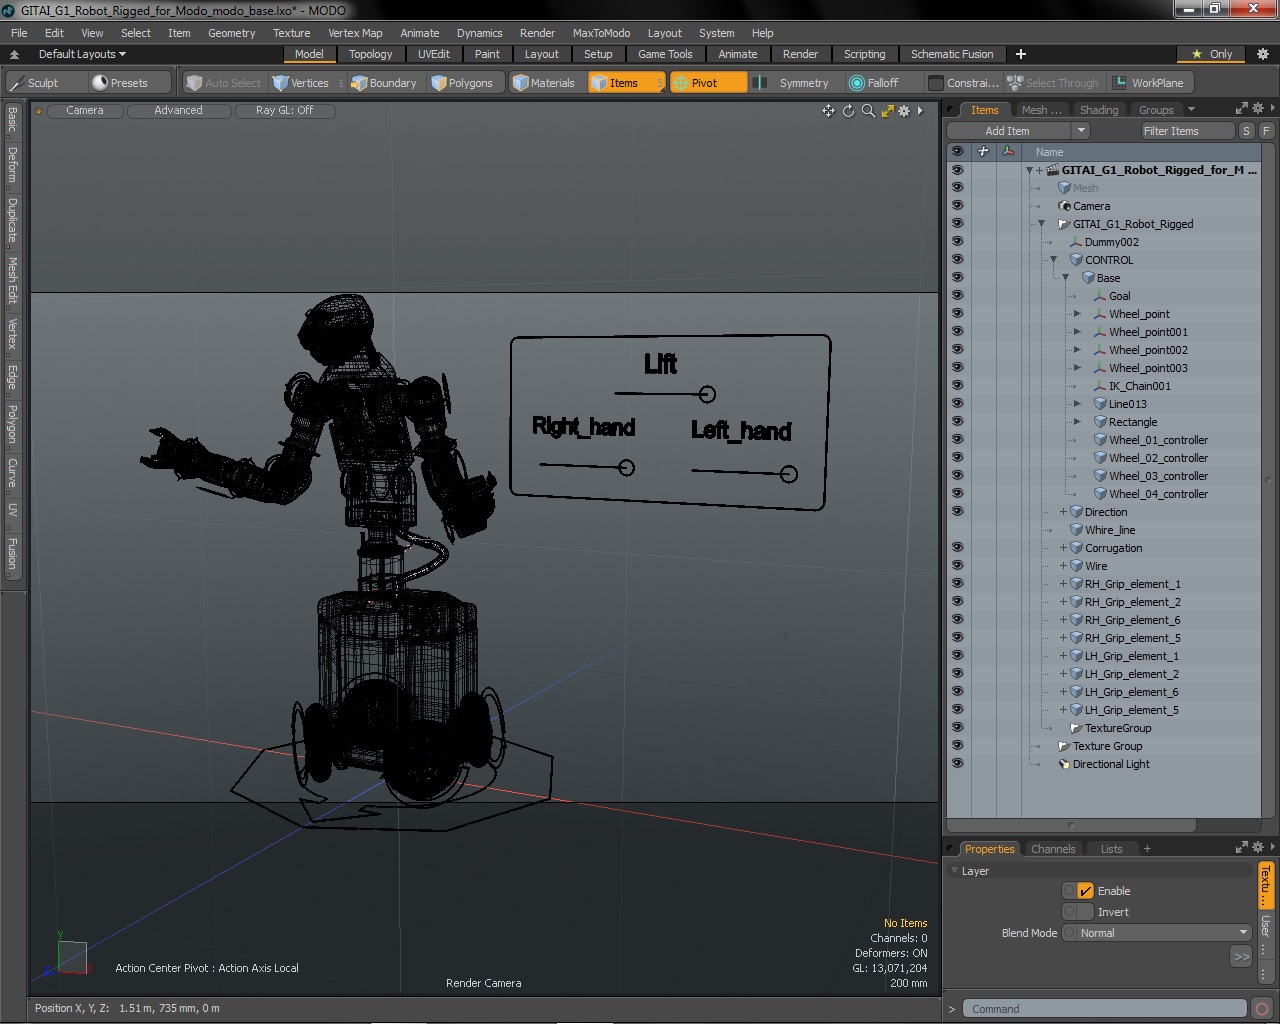Collapse the Base item tree
The height and width of the screenshot is (1024, 1280).
(x=1065, y=278)
